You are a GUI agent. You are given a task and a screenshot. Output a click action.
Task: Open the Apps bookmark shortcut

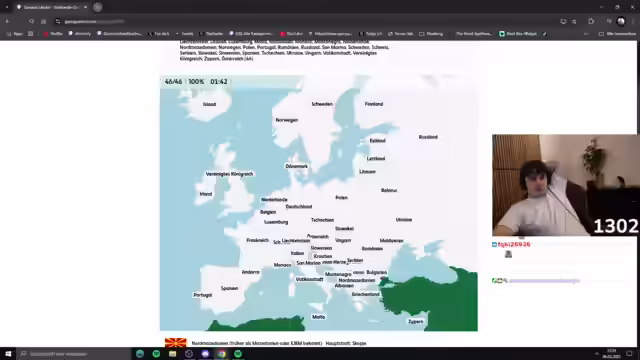tap(15, 34)
